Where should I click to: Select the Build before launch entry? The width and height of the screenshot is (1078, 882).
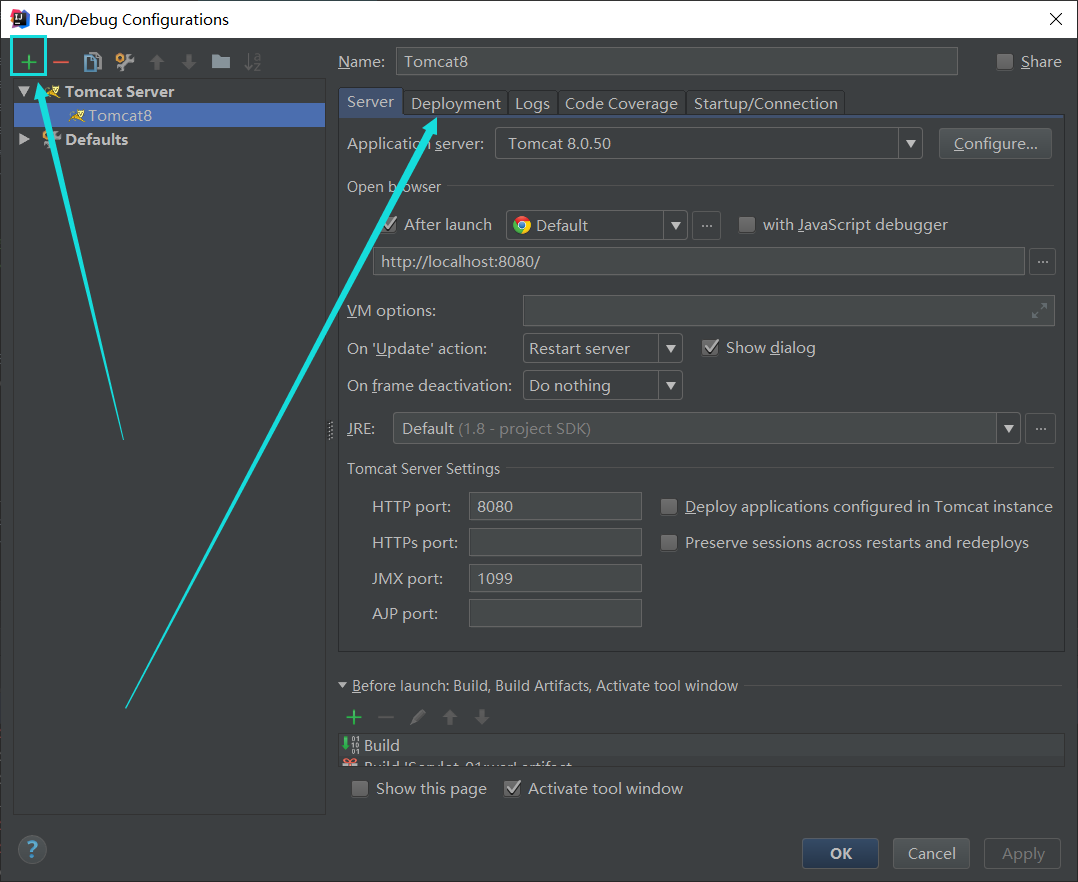701,745
